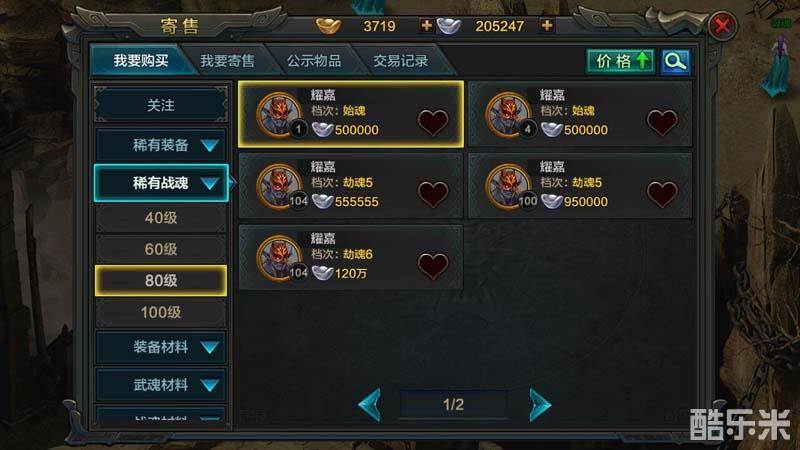Close the 寄售 window

[722, 26]
